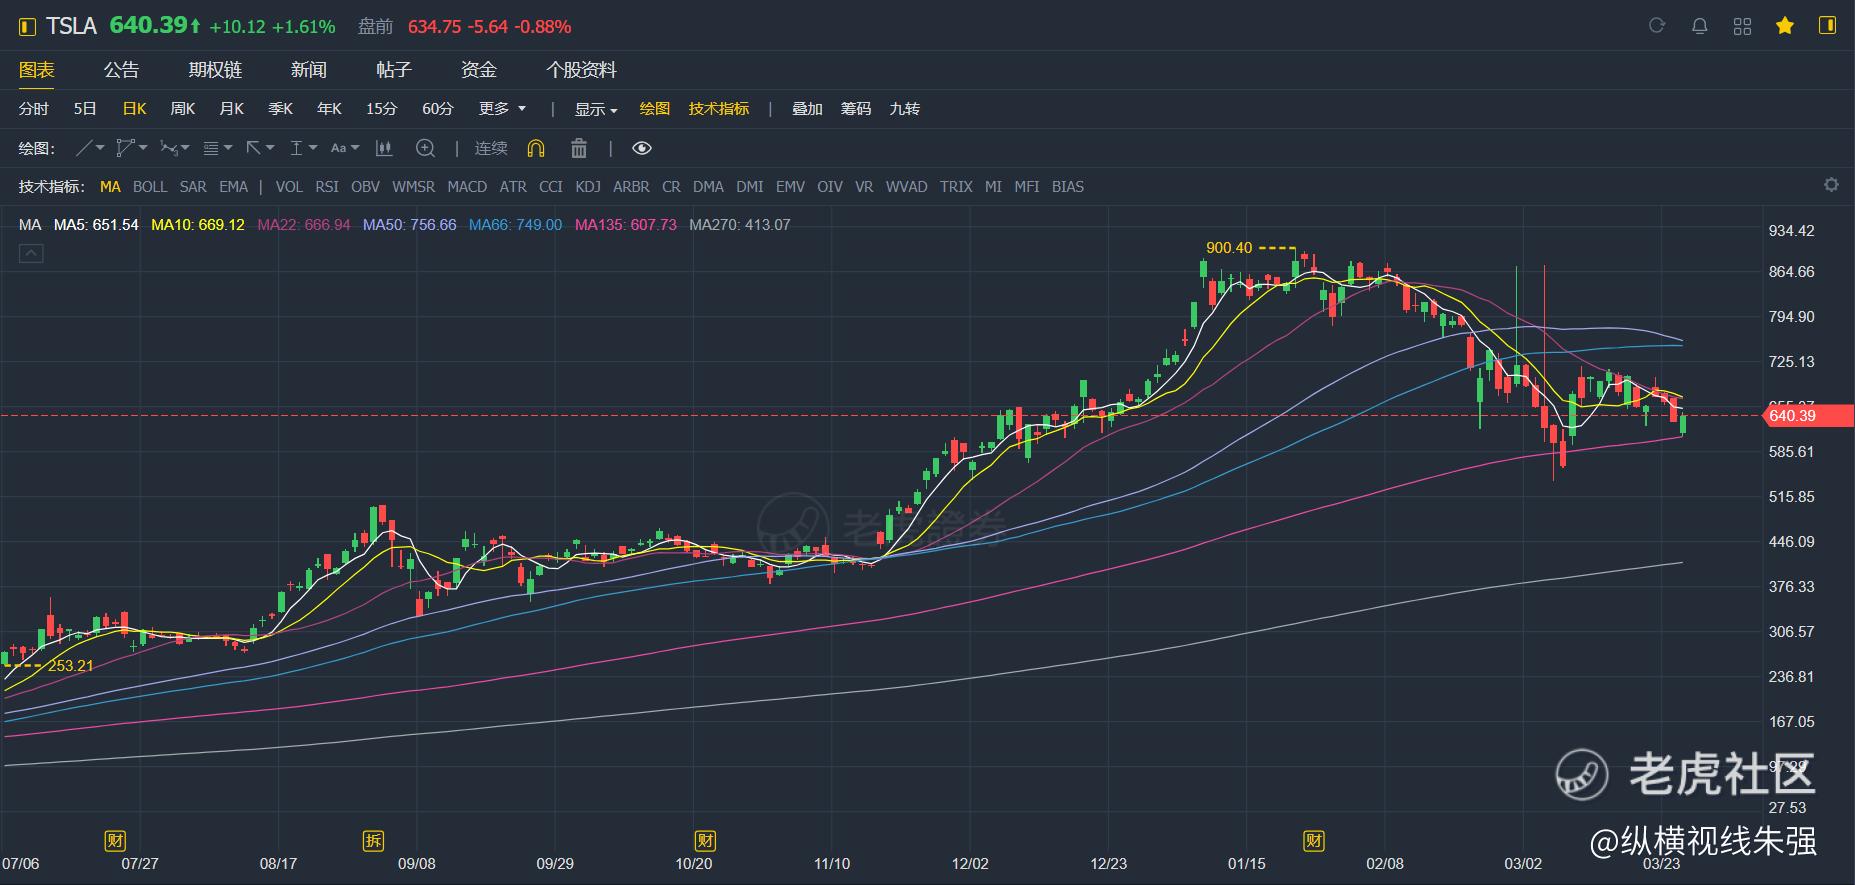The image size is (1855, 885).
Task: Click the 筹码 chip distribution button
Action: pyautogui.click(x=856, y=108)
